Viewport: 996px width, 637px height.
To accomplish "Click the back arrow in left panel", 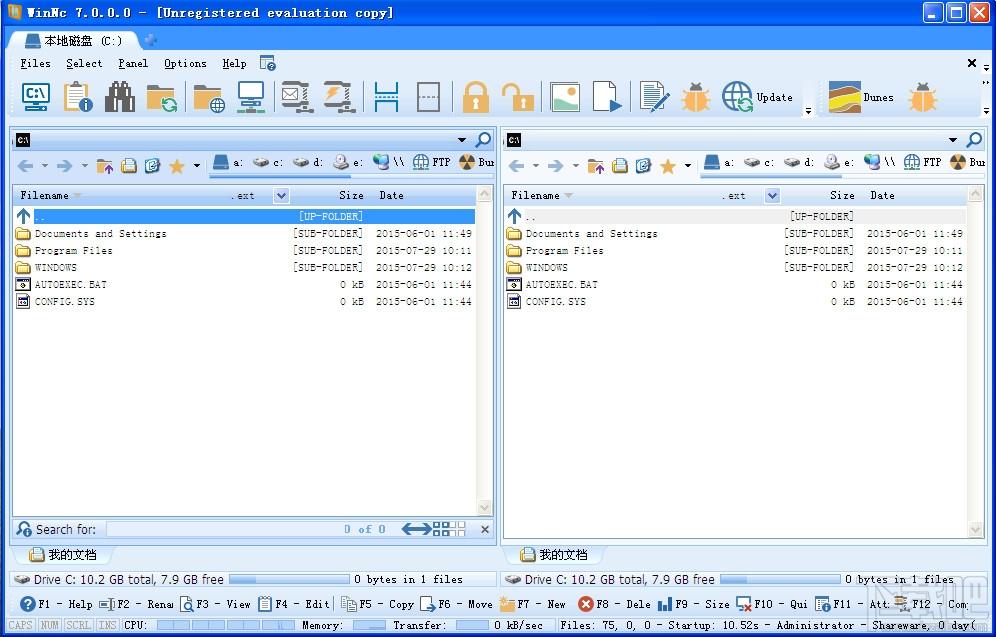I will [x=25, y=166].
